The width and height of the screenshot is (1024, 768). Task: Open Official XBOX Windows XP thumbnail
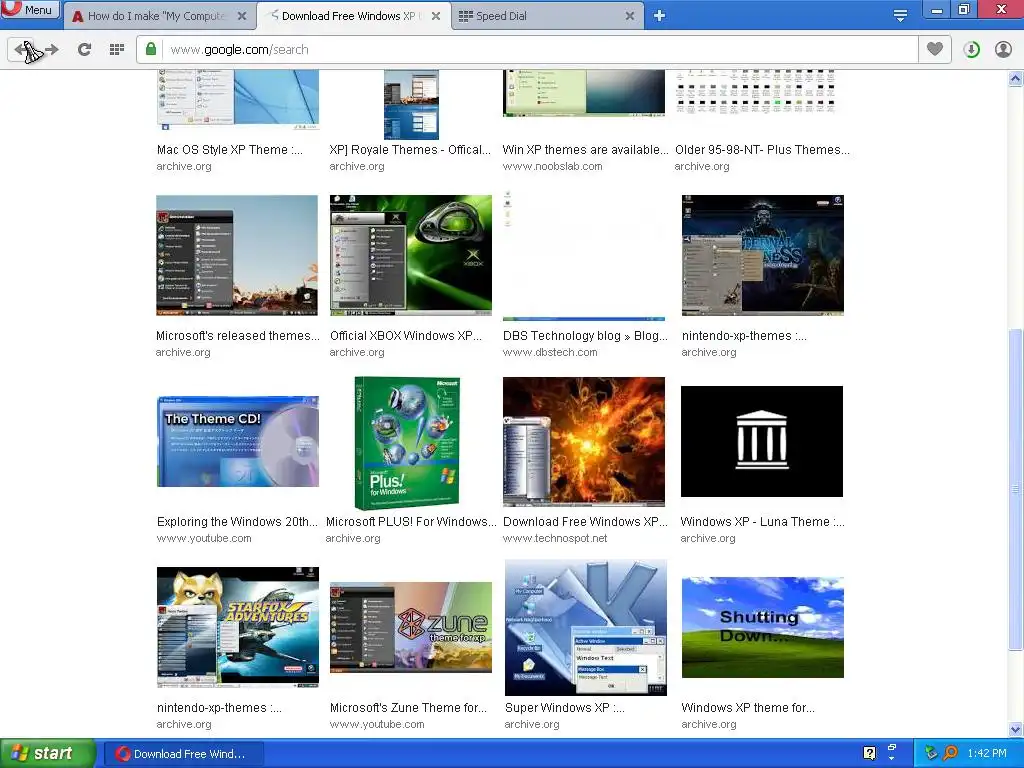point(411,253)
